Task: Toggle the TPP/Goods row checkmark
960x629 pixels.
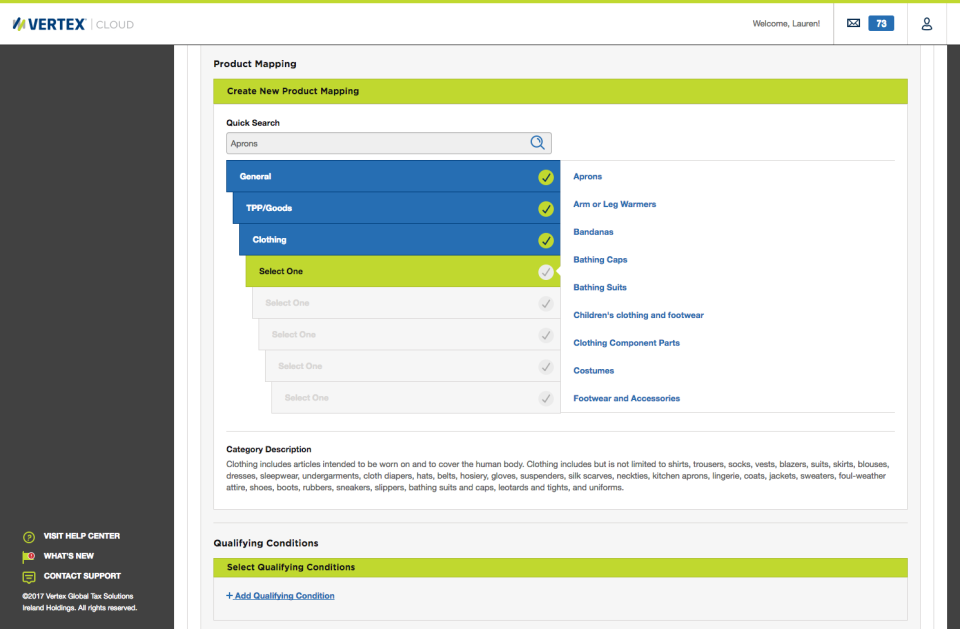Action: (x=546, y=209)
